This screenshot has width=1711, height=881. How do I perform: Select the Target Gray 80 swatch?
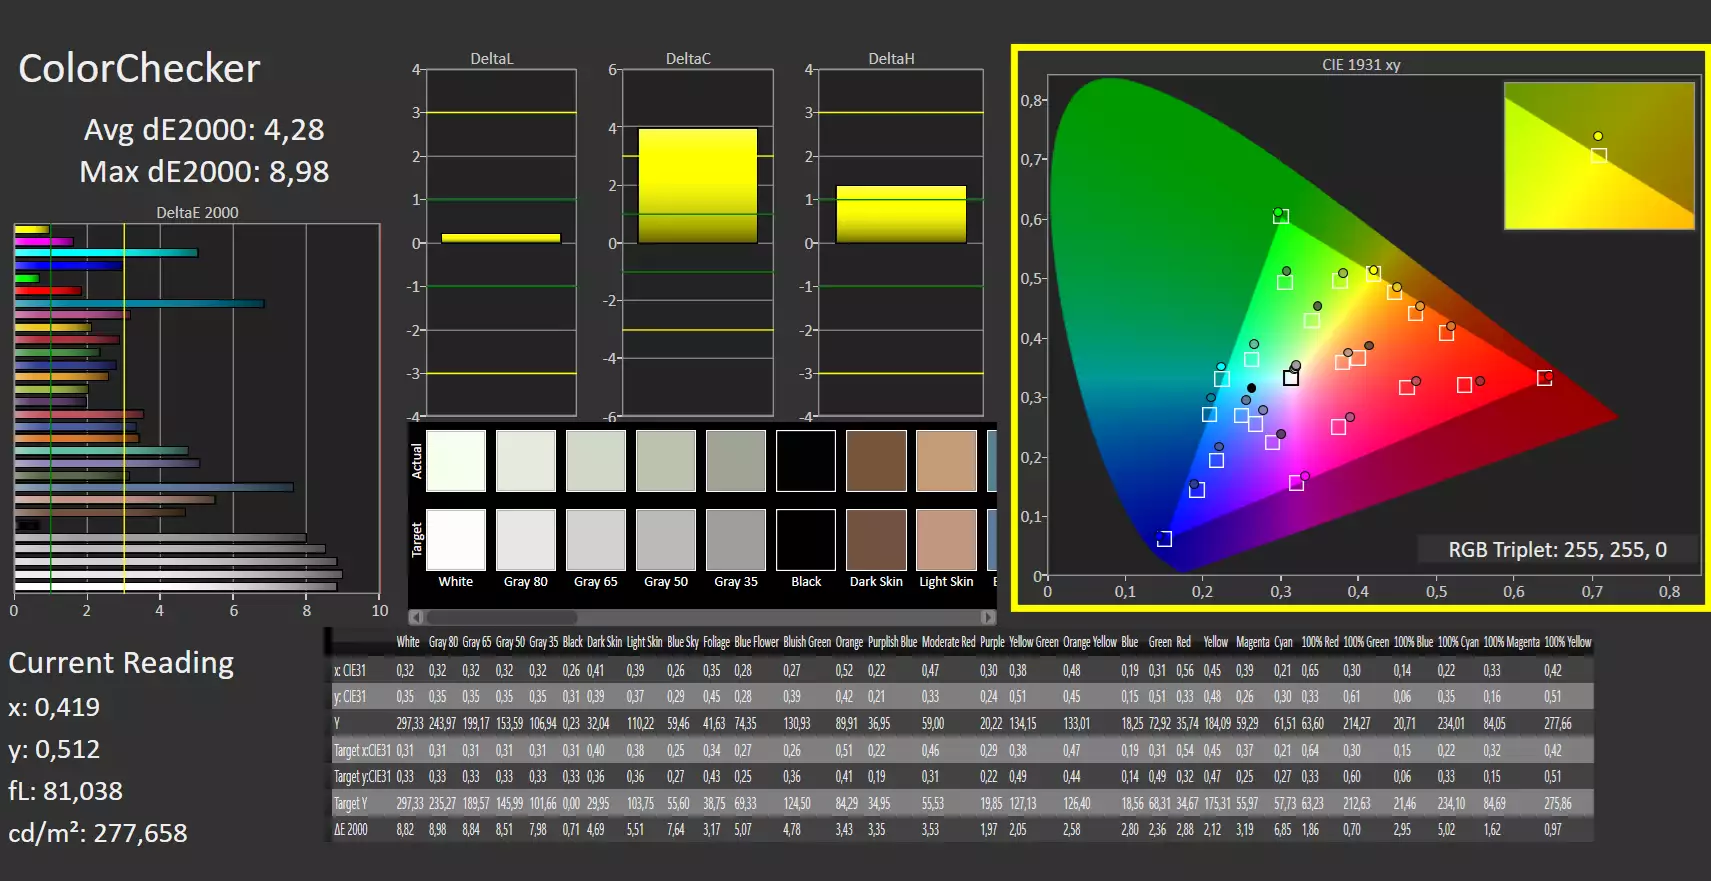click(526, 540)
